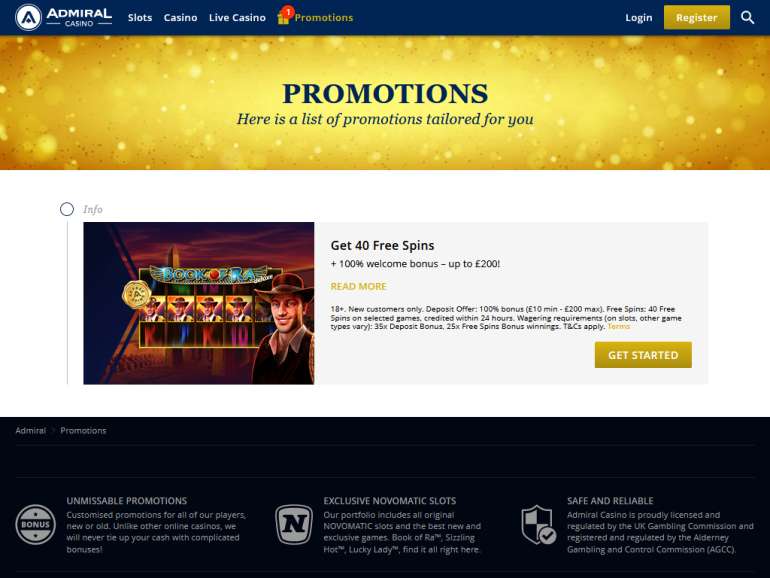Click the red notification badge on Promotions
The width and height of the screenshot is (770, 578).
coord(288,11)
